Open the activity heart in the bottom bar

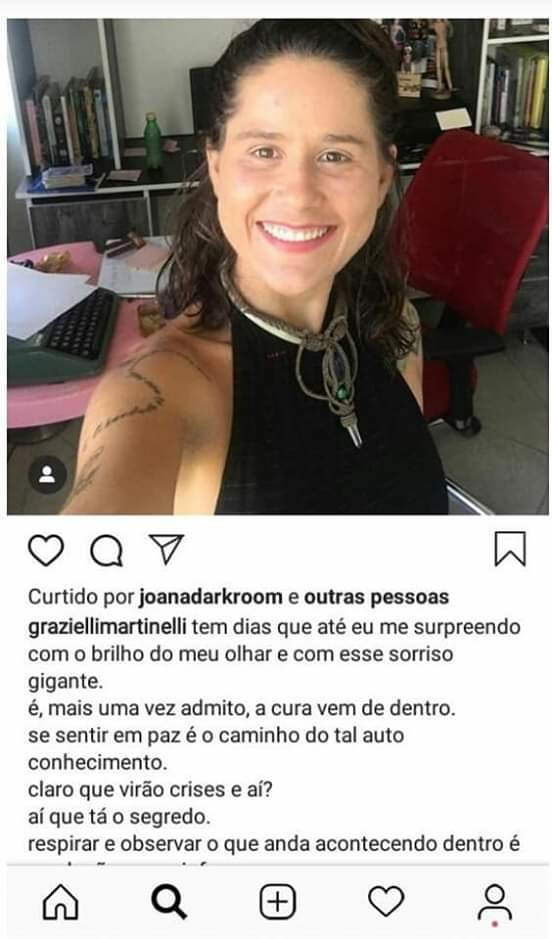point(386,901)
